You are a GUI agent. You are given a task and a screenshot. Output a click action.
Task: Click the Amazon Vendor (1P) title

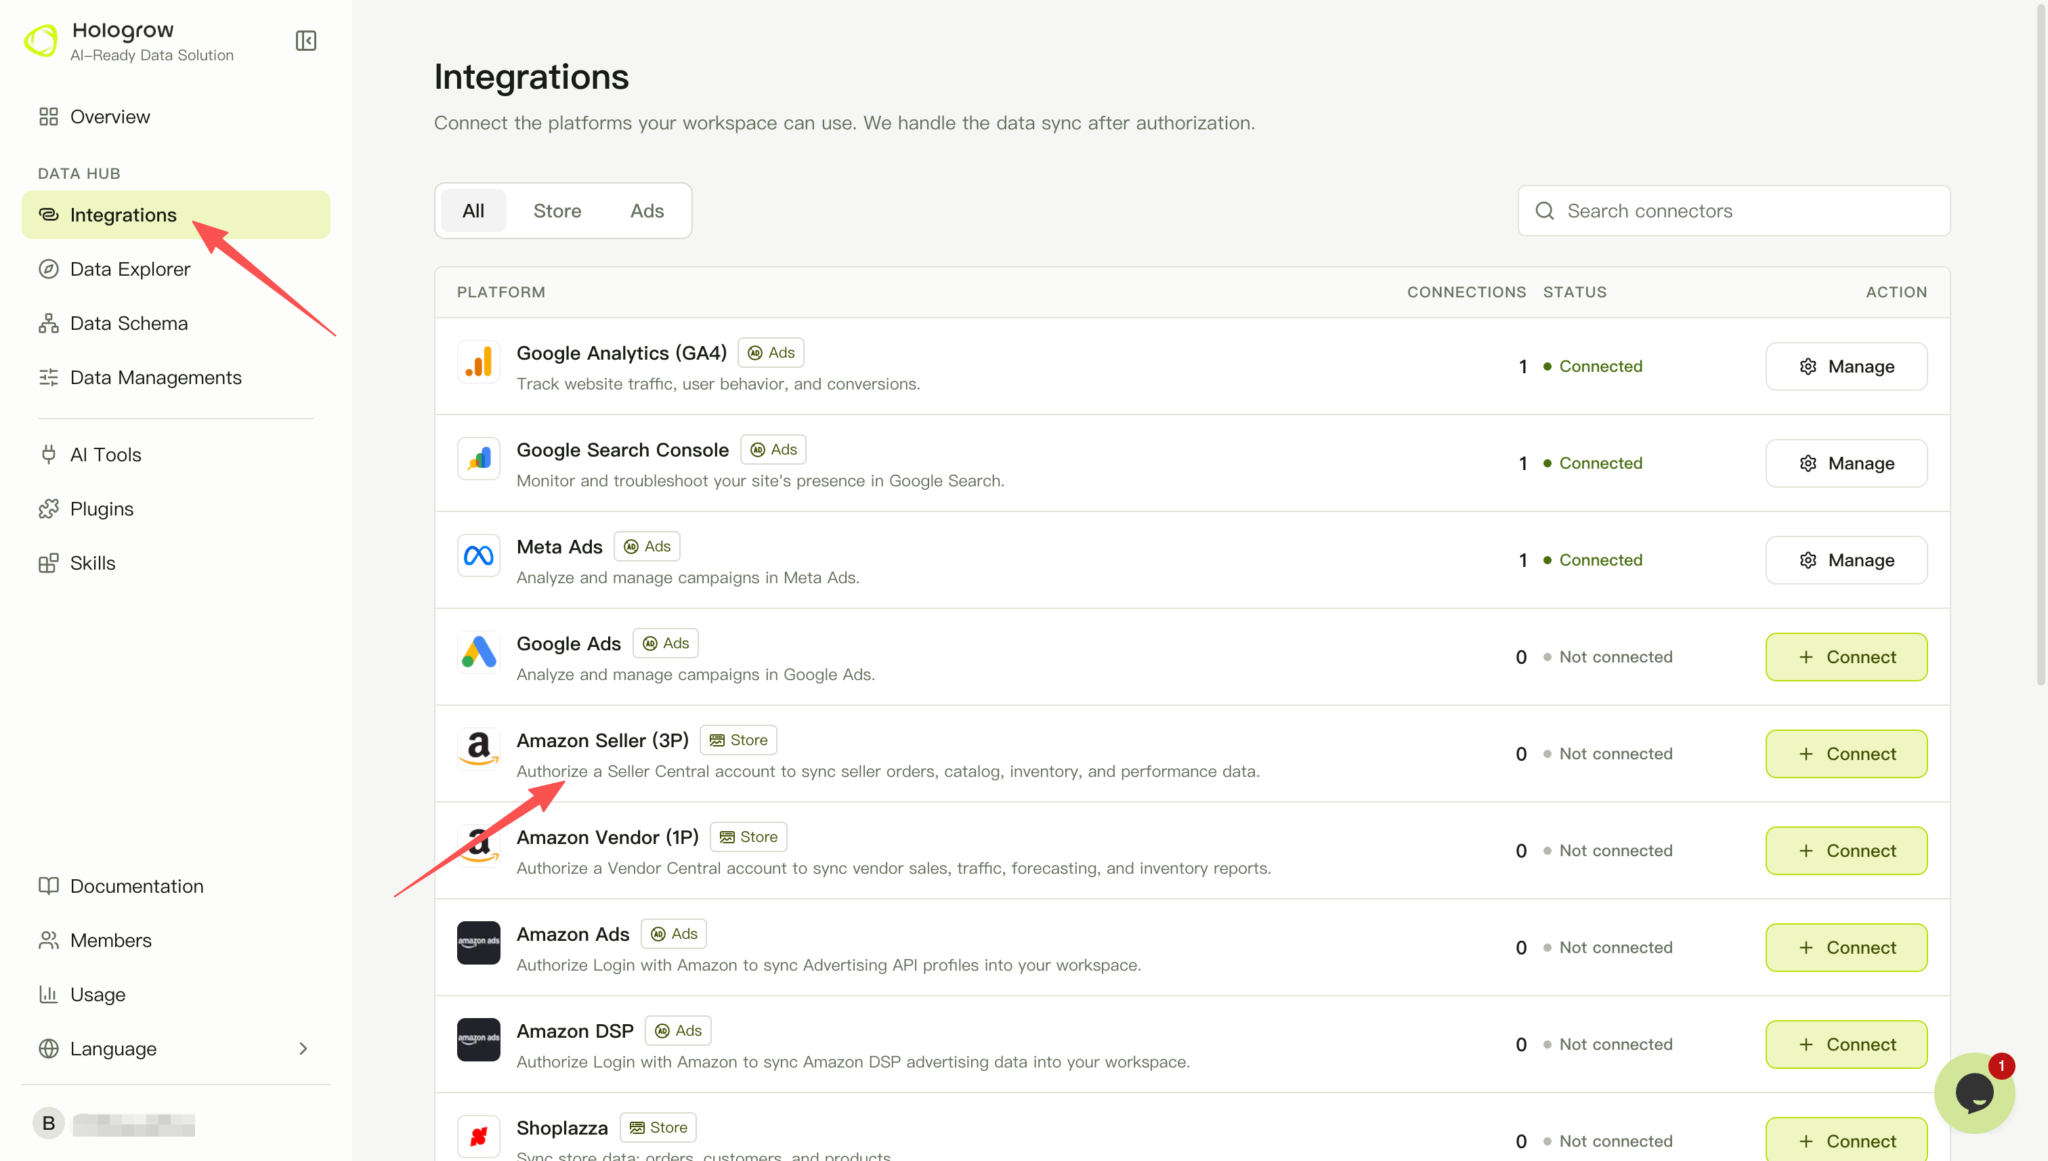tap(607, 838)
